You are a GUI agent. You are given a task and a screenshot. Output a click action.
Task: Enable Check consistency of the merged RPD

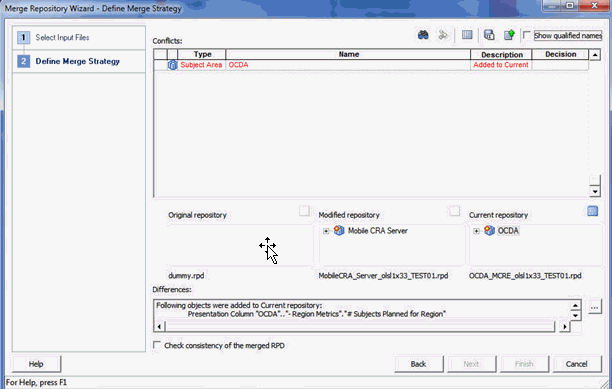click(157, 345)
